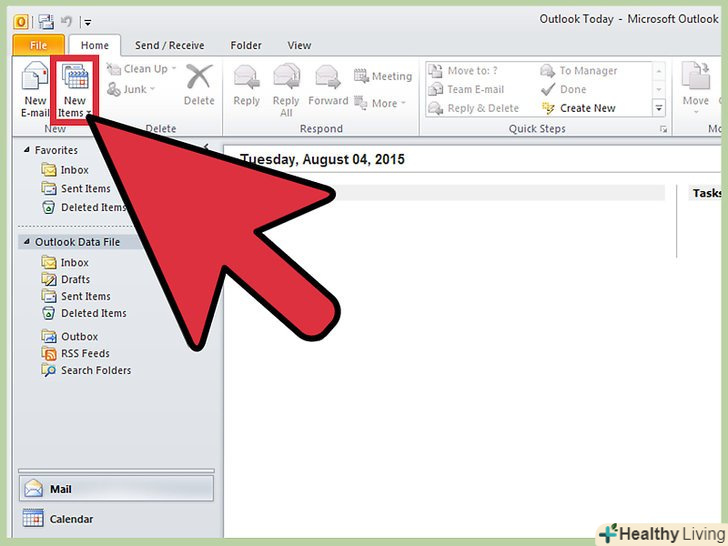Switch to the Folder tab
728x546 pixels.
(x=246, y=45)
